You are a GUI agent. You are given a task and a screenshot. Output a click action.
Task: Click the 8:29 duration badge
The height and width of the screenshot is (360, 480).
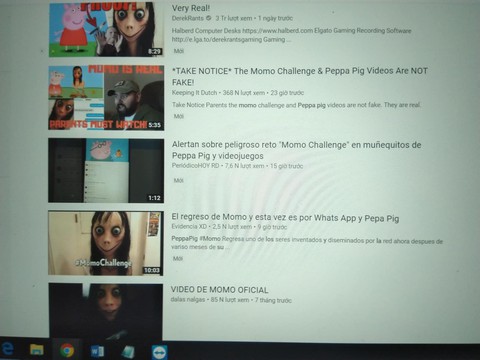click(x=155, y=51)
